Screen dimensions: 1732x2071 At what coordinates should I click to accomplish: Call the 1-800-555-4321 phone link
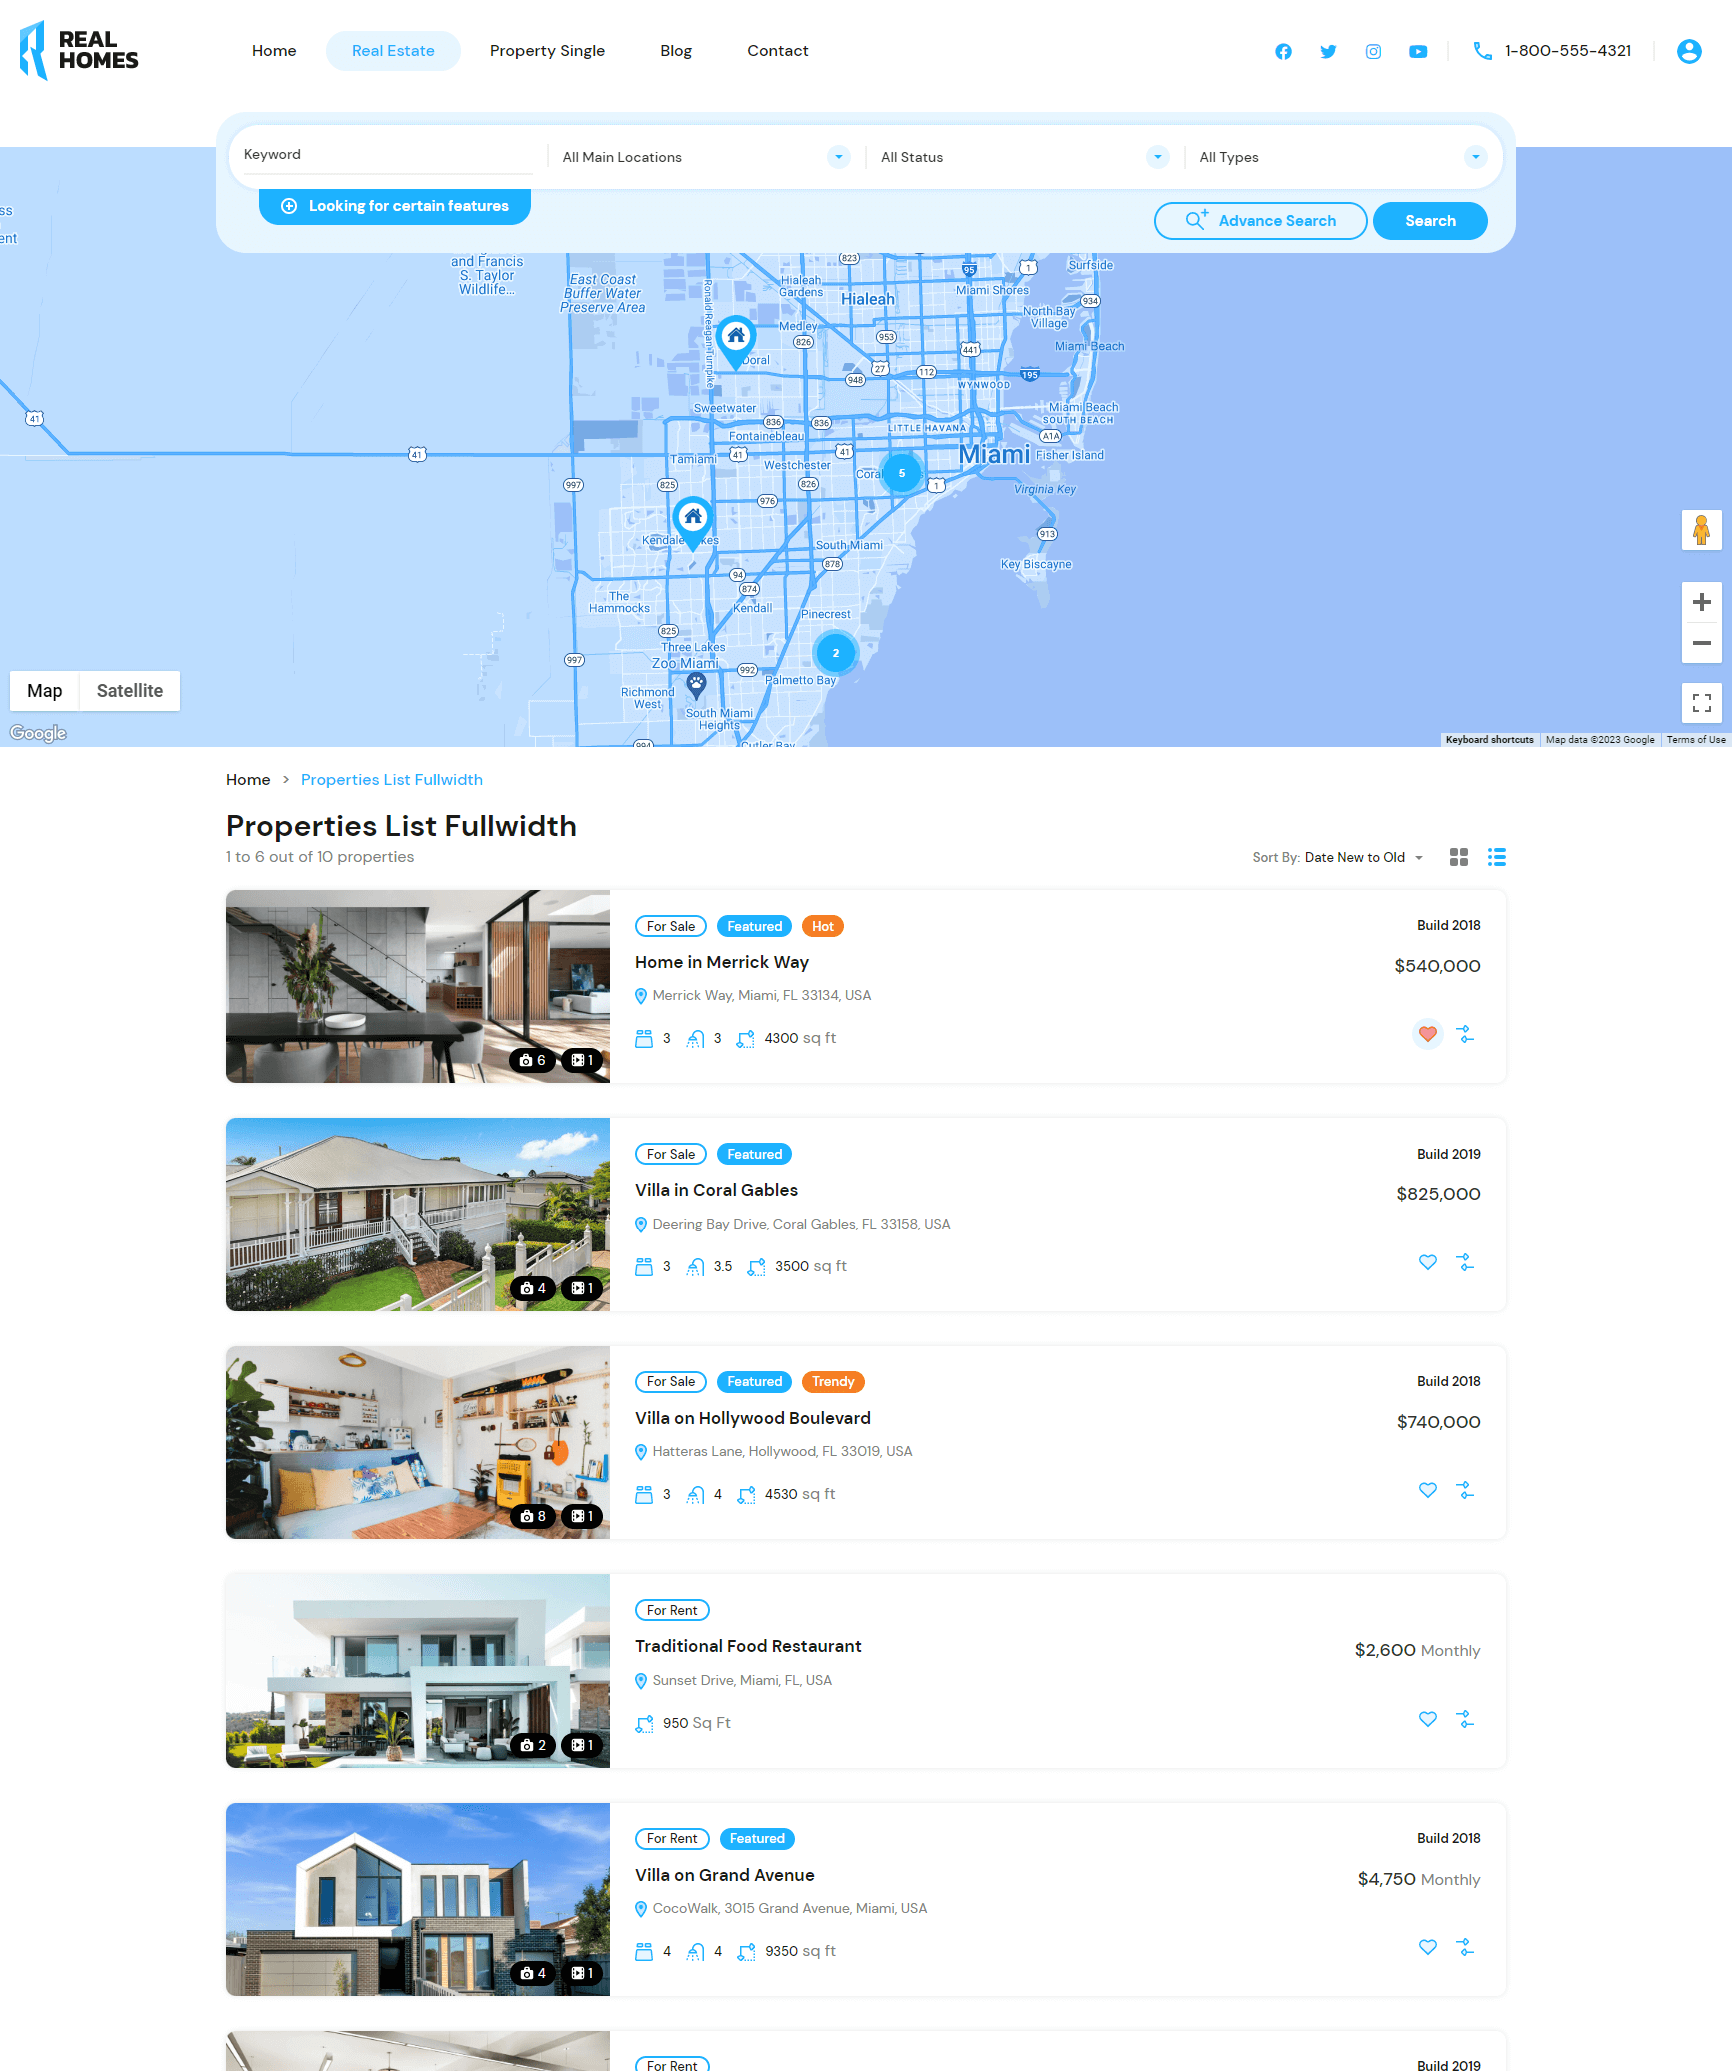pos(1553,51)
